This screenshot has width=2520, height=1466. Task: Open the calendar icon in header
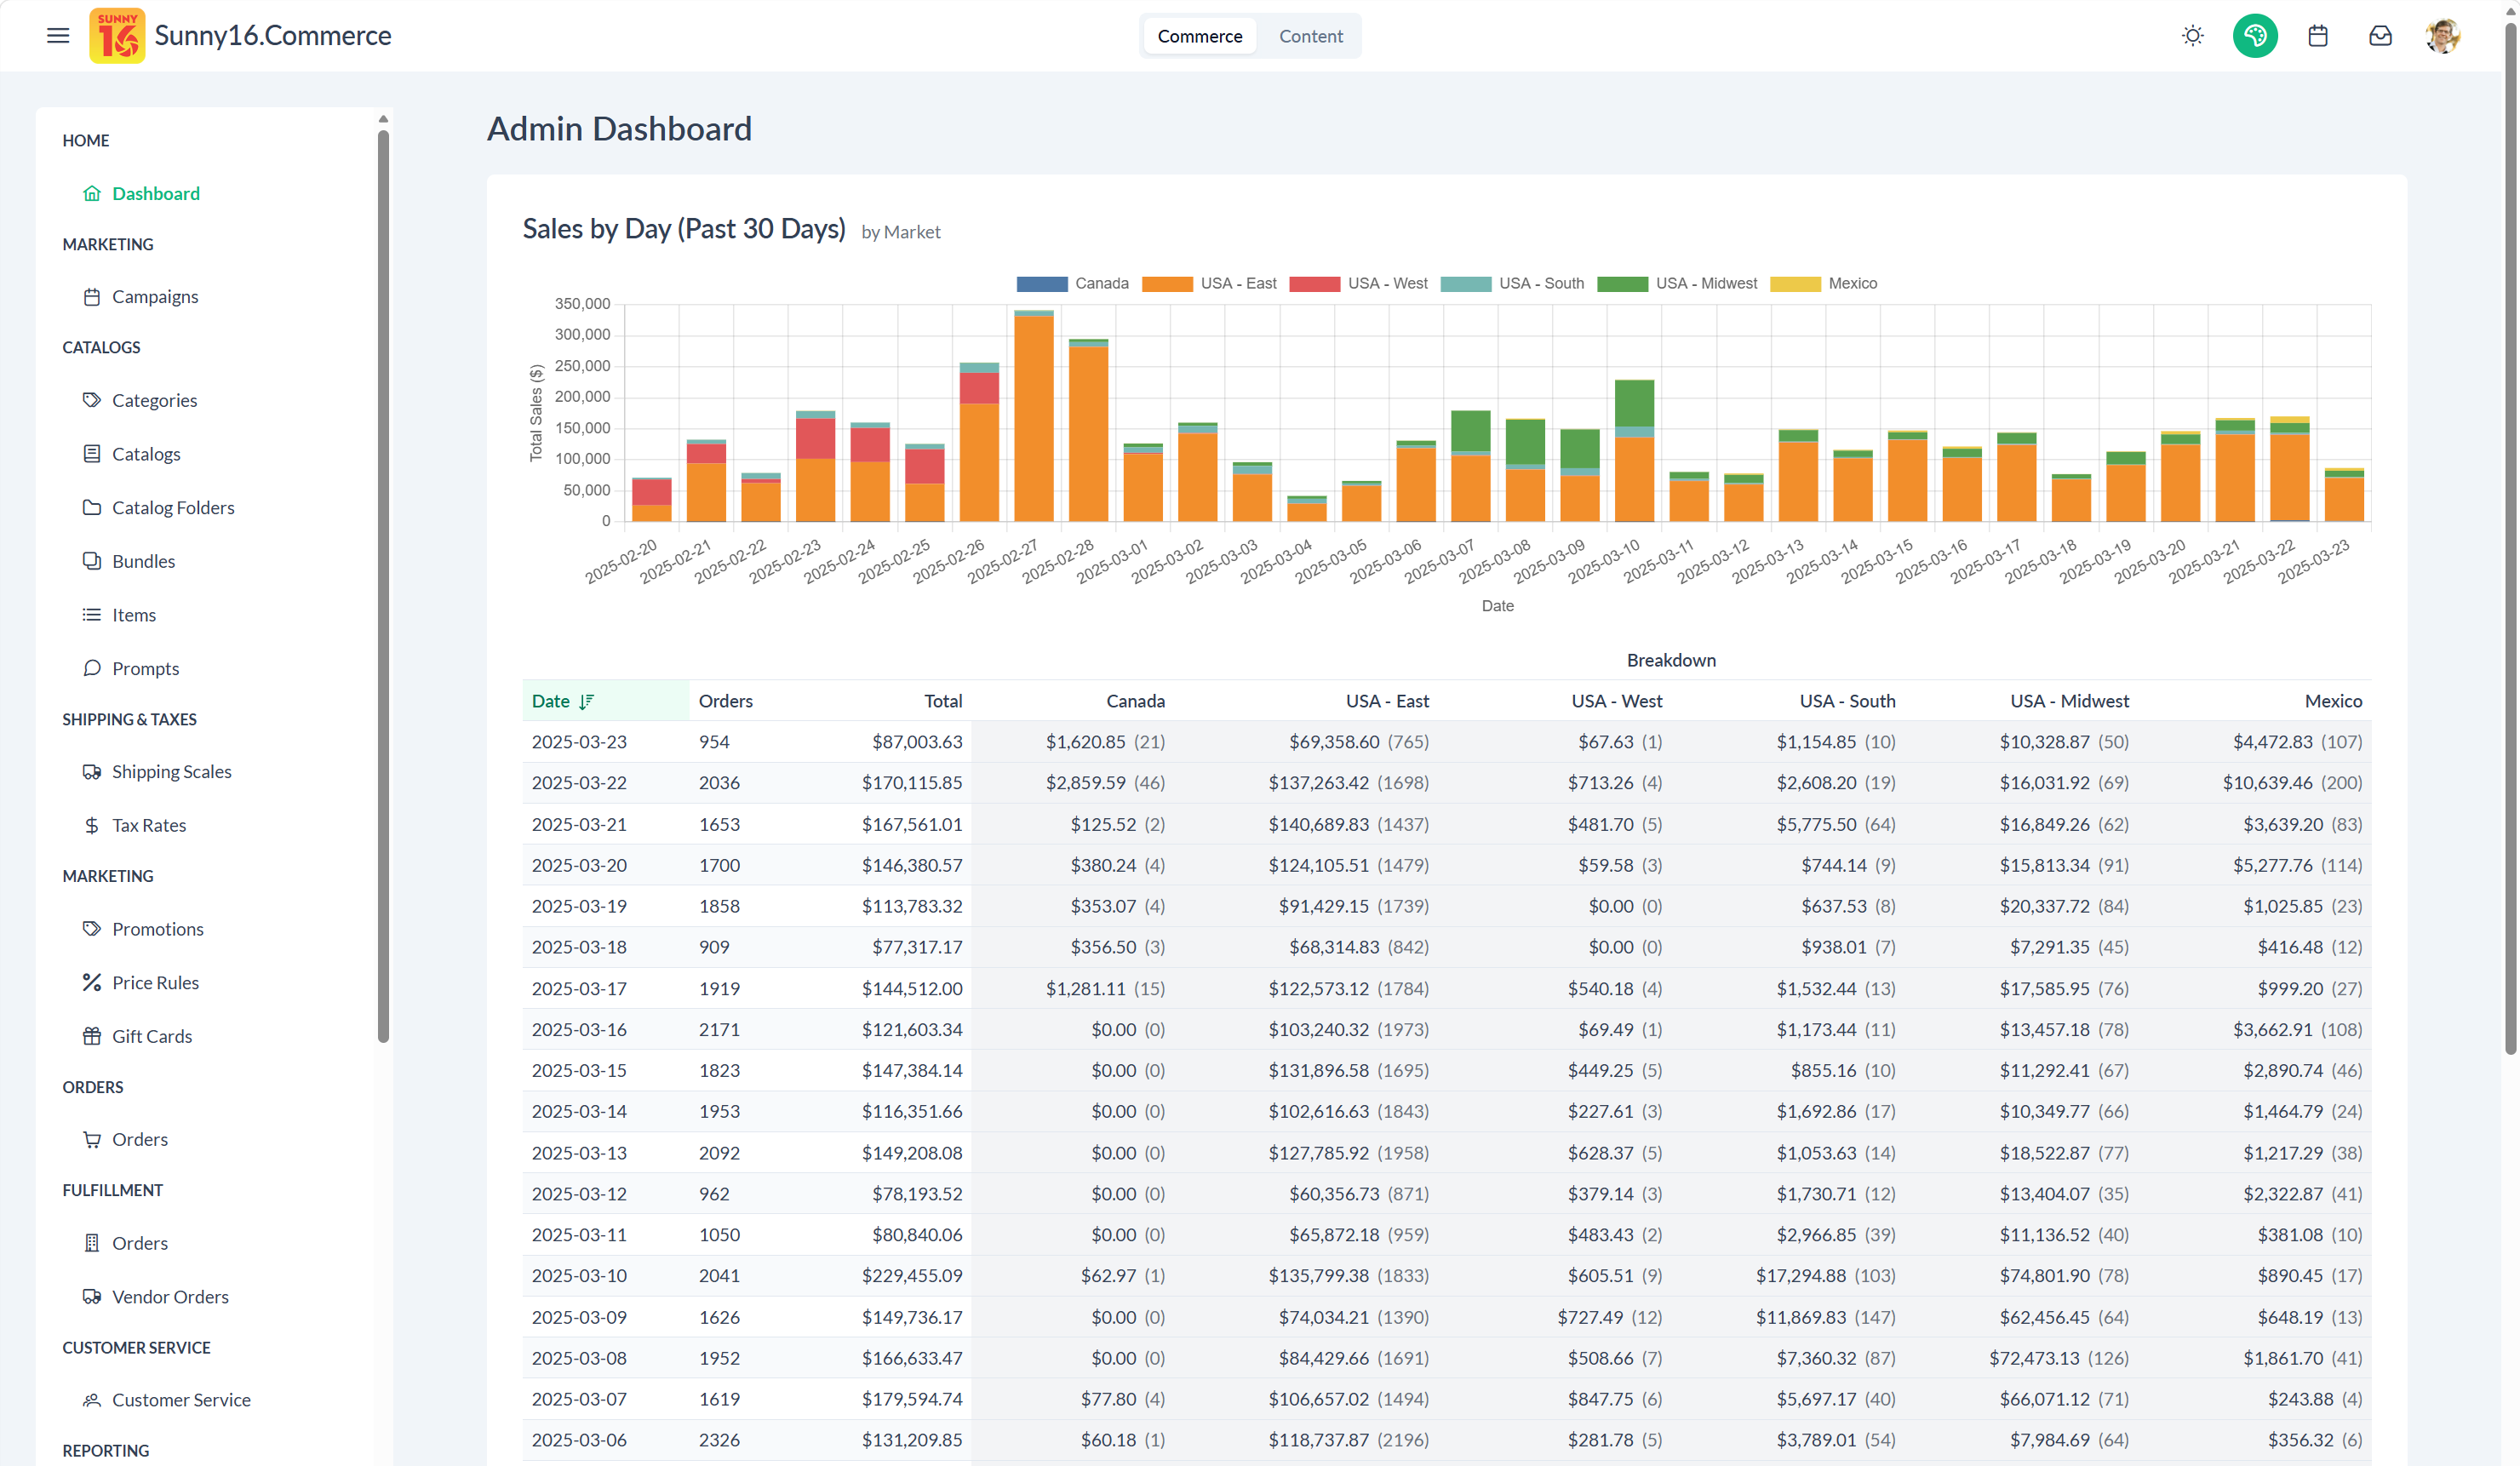coord(2318,36)
